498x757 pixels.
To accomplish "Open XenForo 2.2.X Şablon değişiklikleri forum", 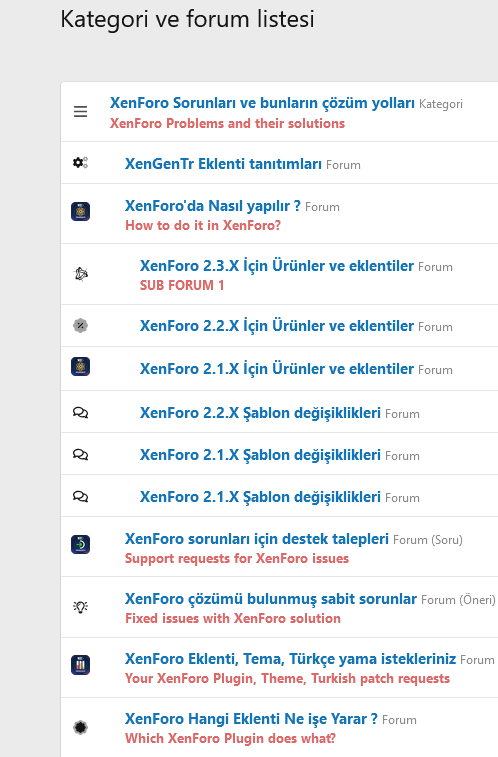I will point(260,413).
